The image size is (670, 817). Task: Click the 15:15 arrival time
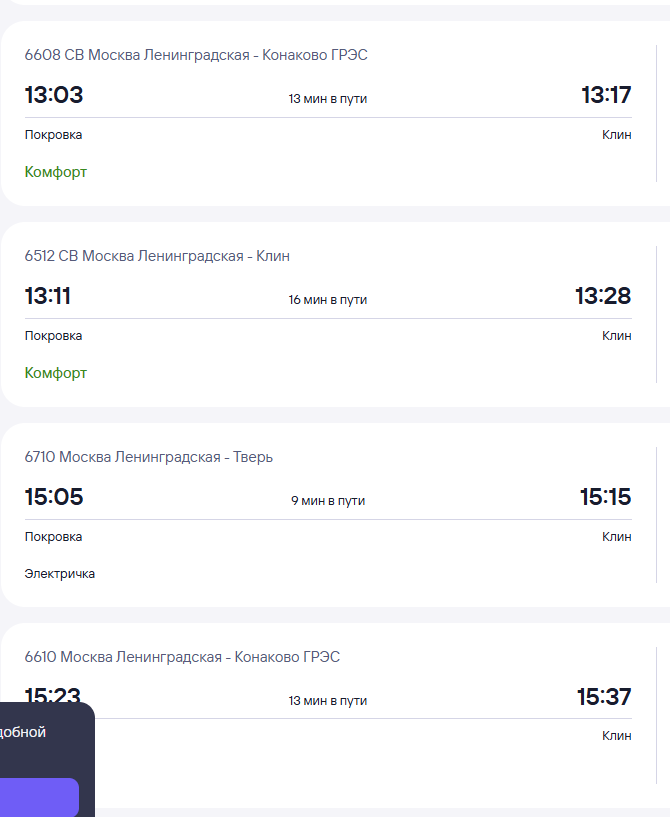tap(605, 497)
